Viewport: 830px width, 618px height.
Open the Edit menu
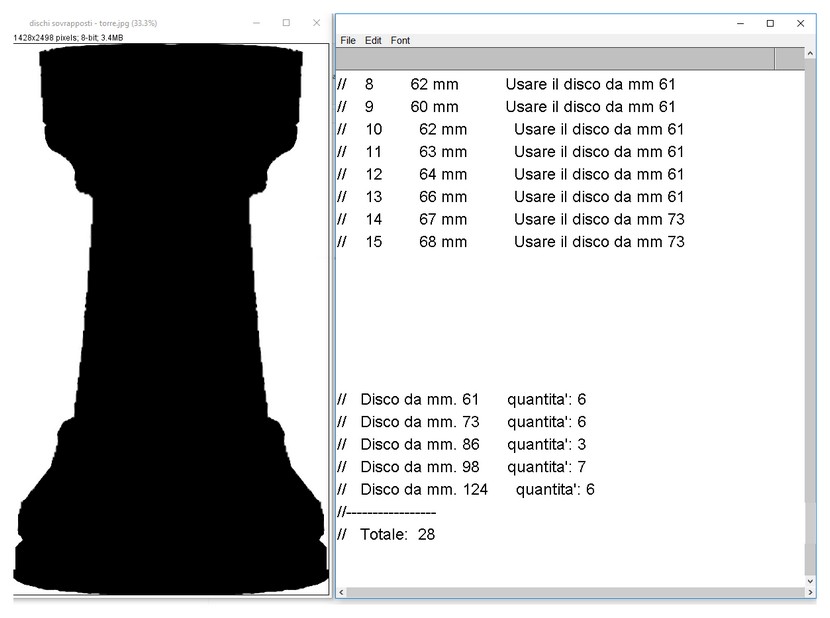(x=373, y=41)
